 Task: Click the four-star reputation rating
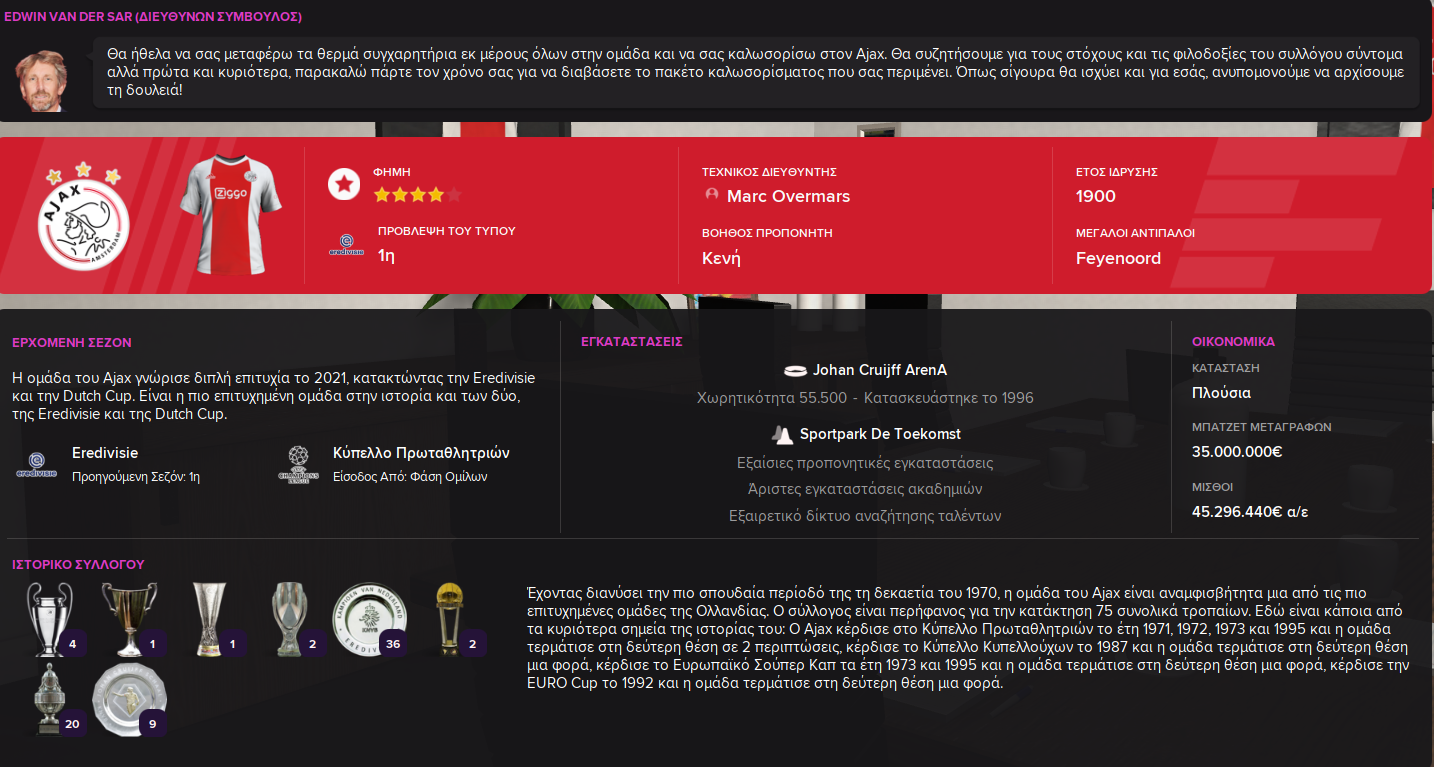click(x=418, y=195)
